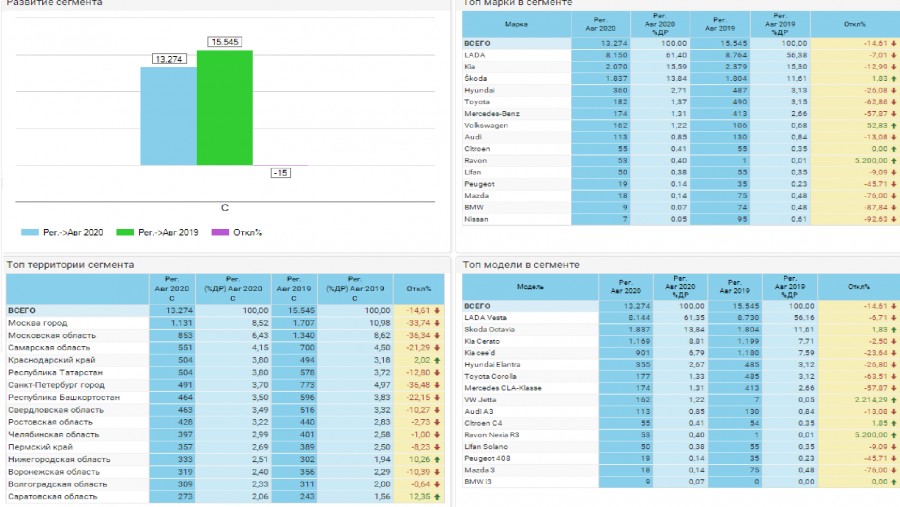
Task: Select the Citroen C4 model row
Action: 681,423
